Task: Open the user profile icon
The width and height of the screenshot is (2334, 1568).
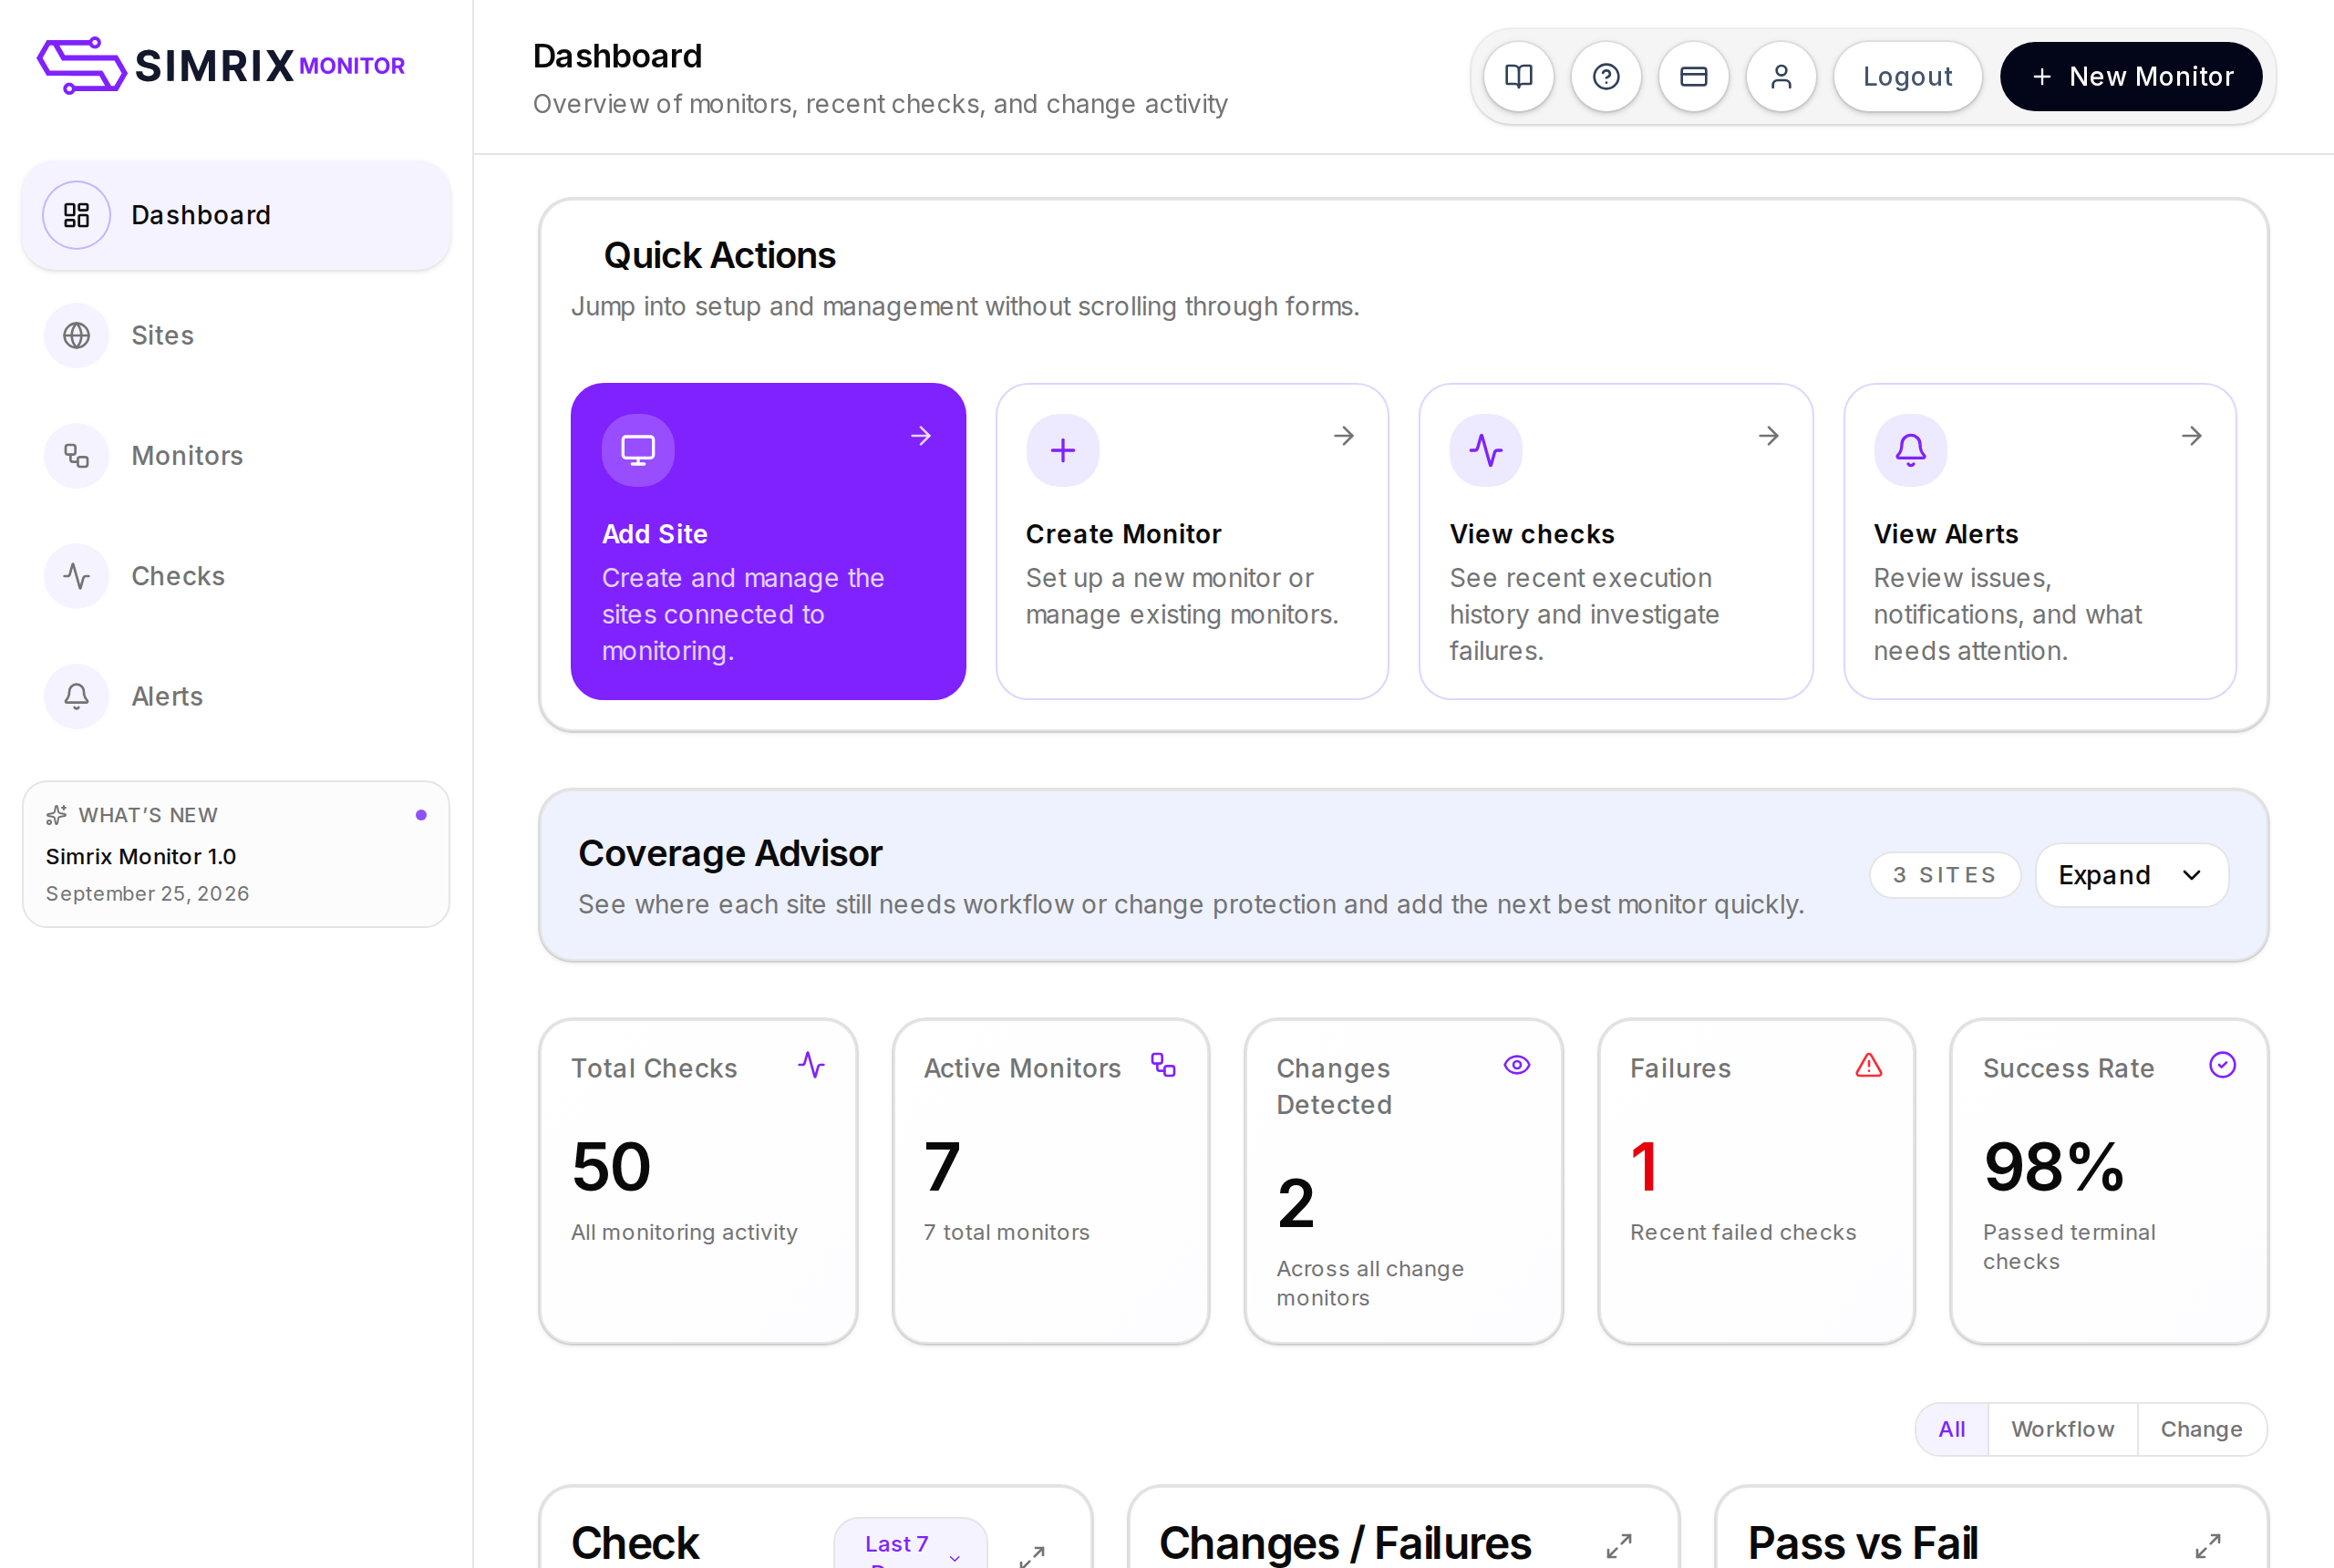Action: 1781,76
